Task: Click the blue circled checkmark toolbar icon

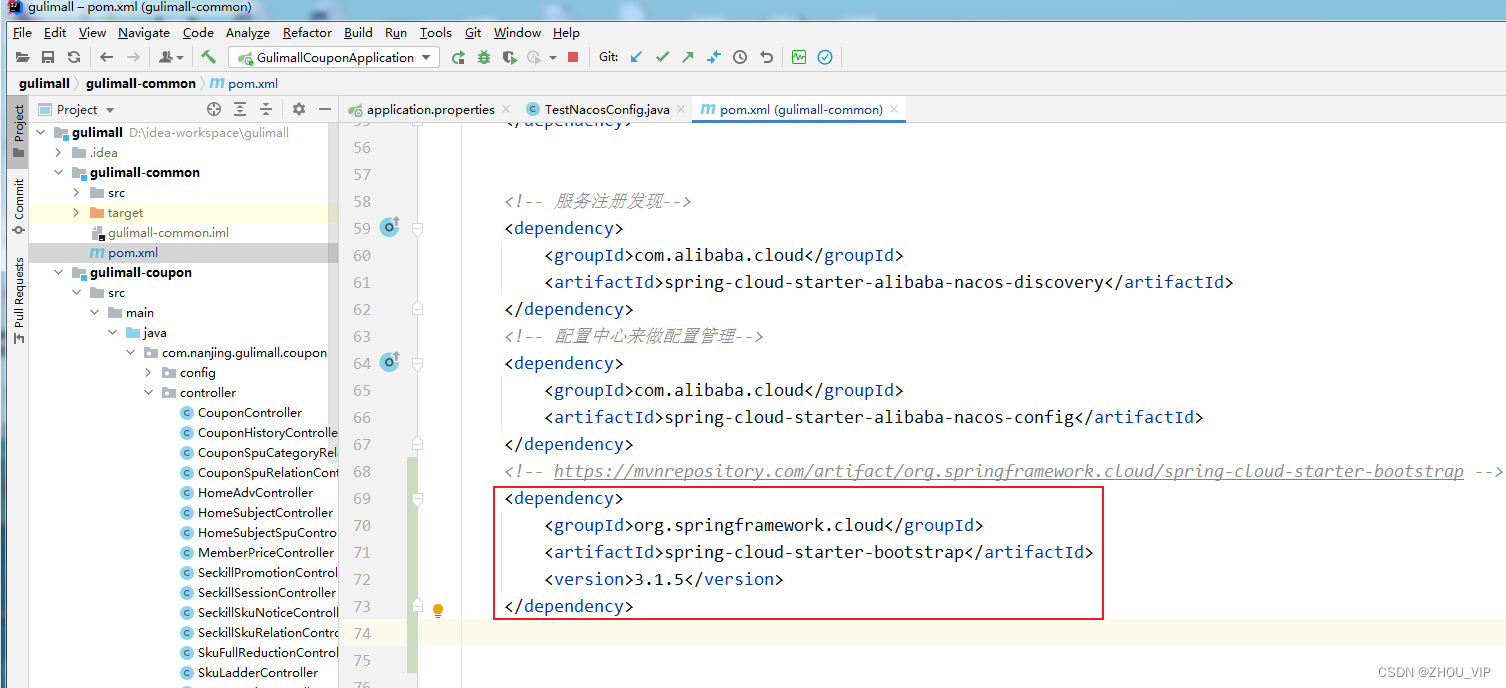Action: [x=825, y=58]
